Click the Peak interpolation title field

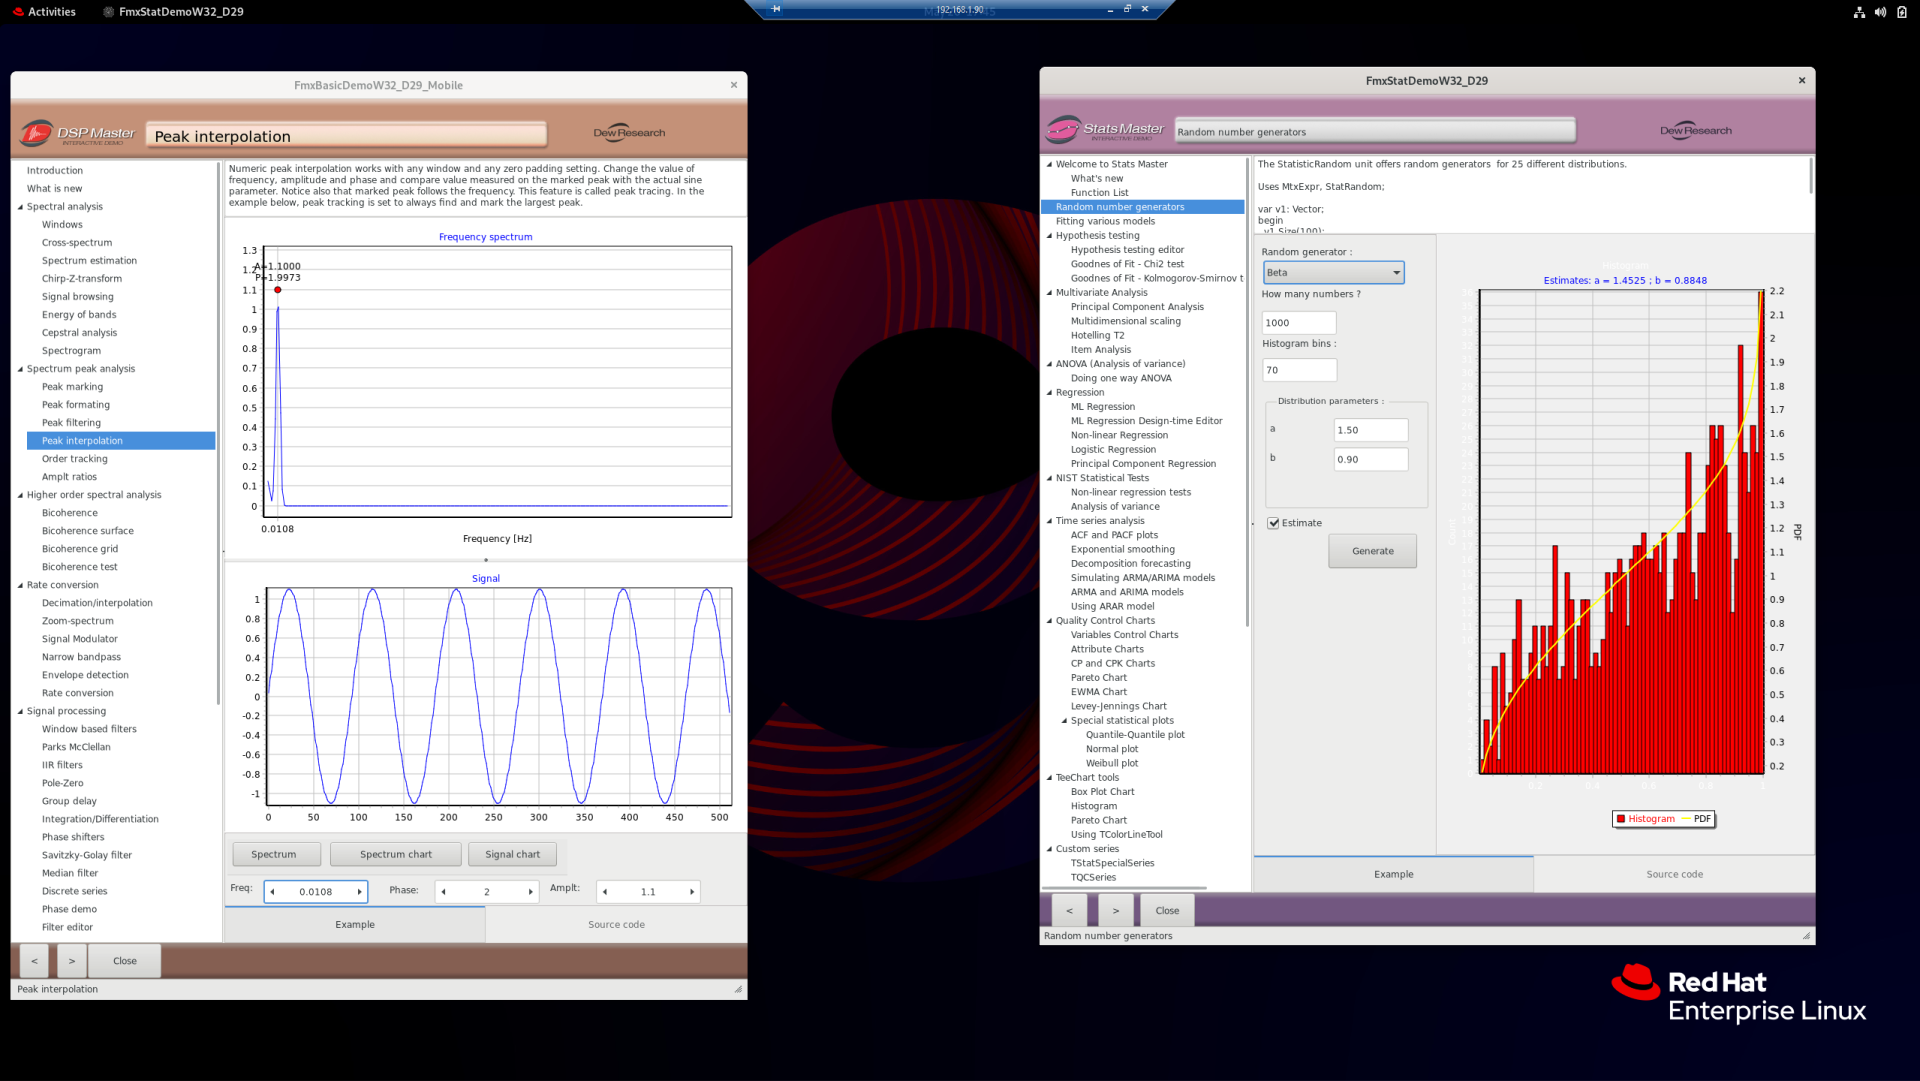pos(346,136)
